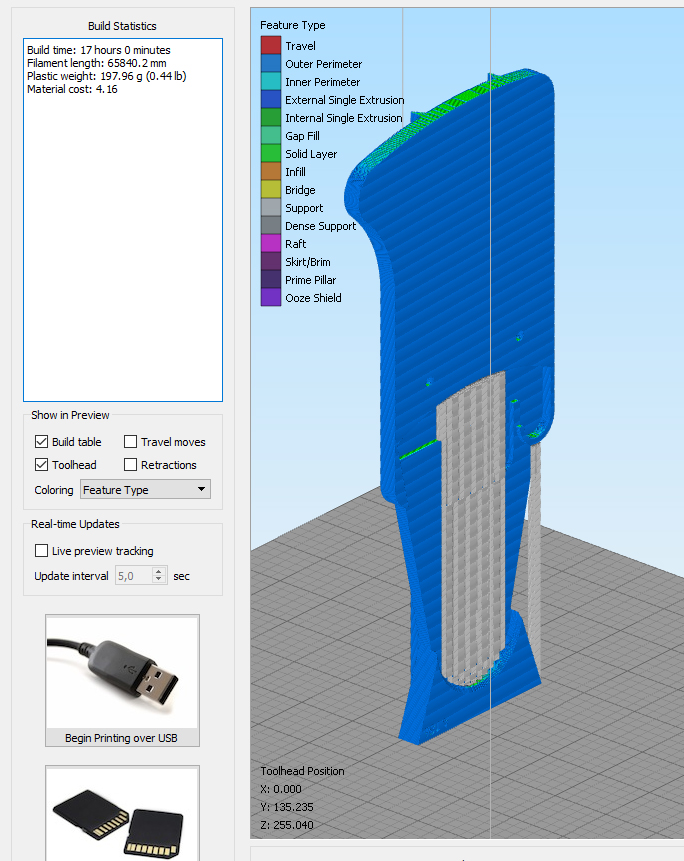Image resolution: width=684 pixels, height=861 pixels.
Task: Click the Toolhead Position Y: 135.235 value
Action: (x=287, y=807)
